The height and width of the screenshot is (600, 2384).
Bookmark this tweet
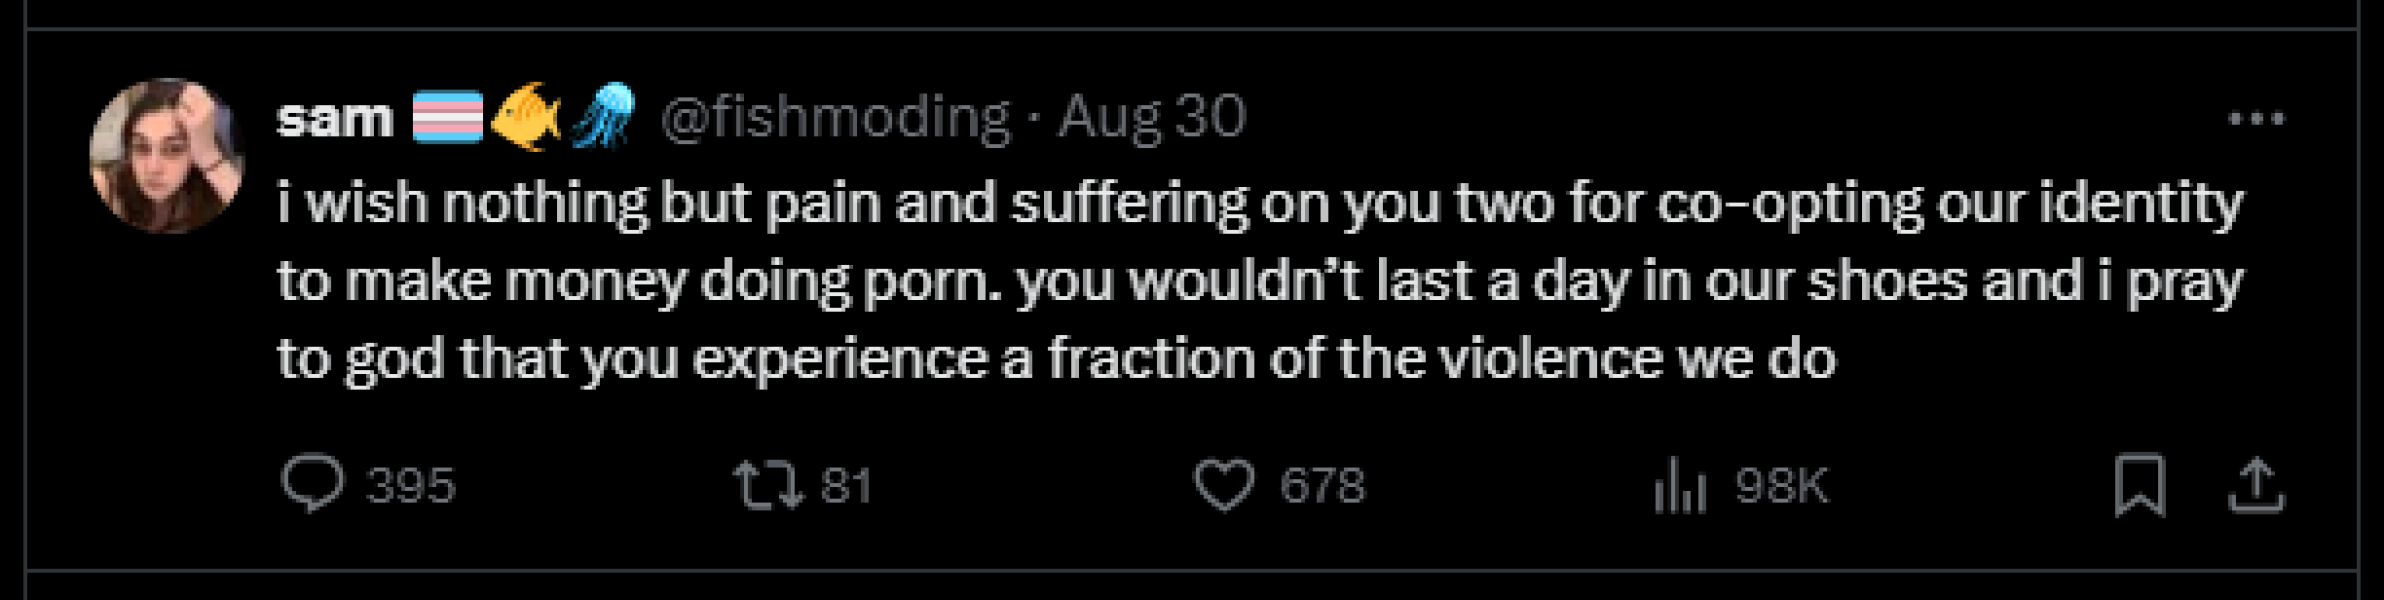point(2140,485)
